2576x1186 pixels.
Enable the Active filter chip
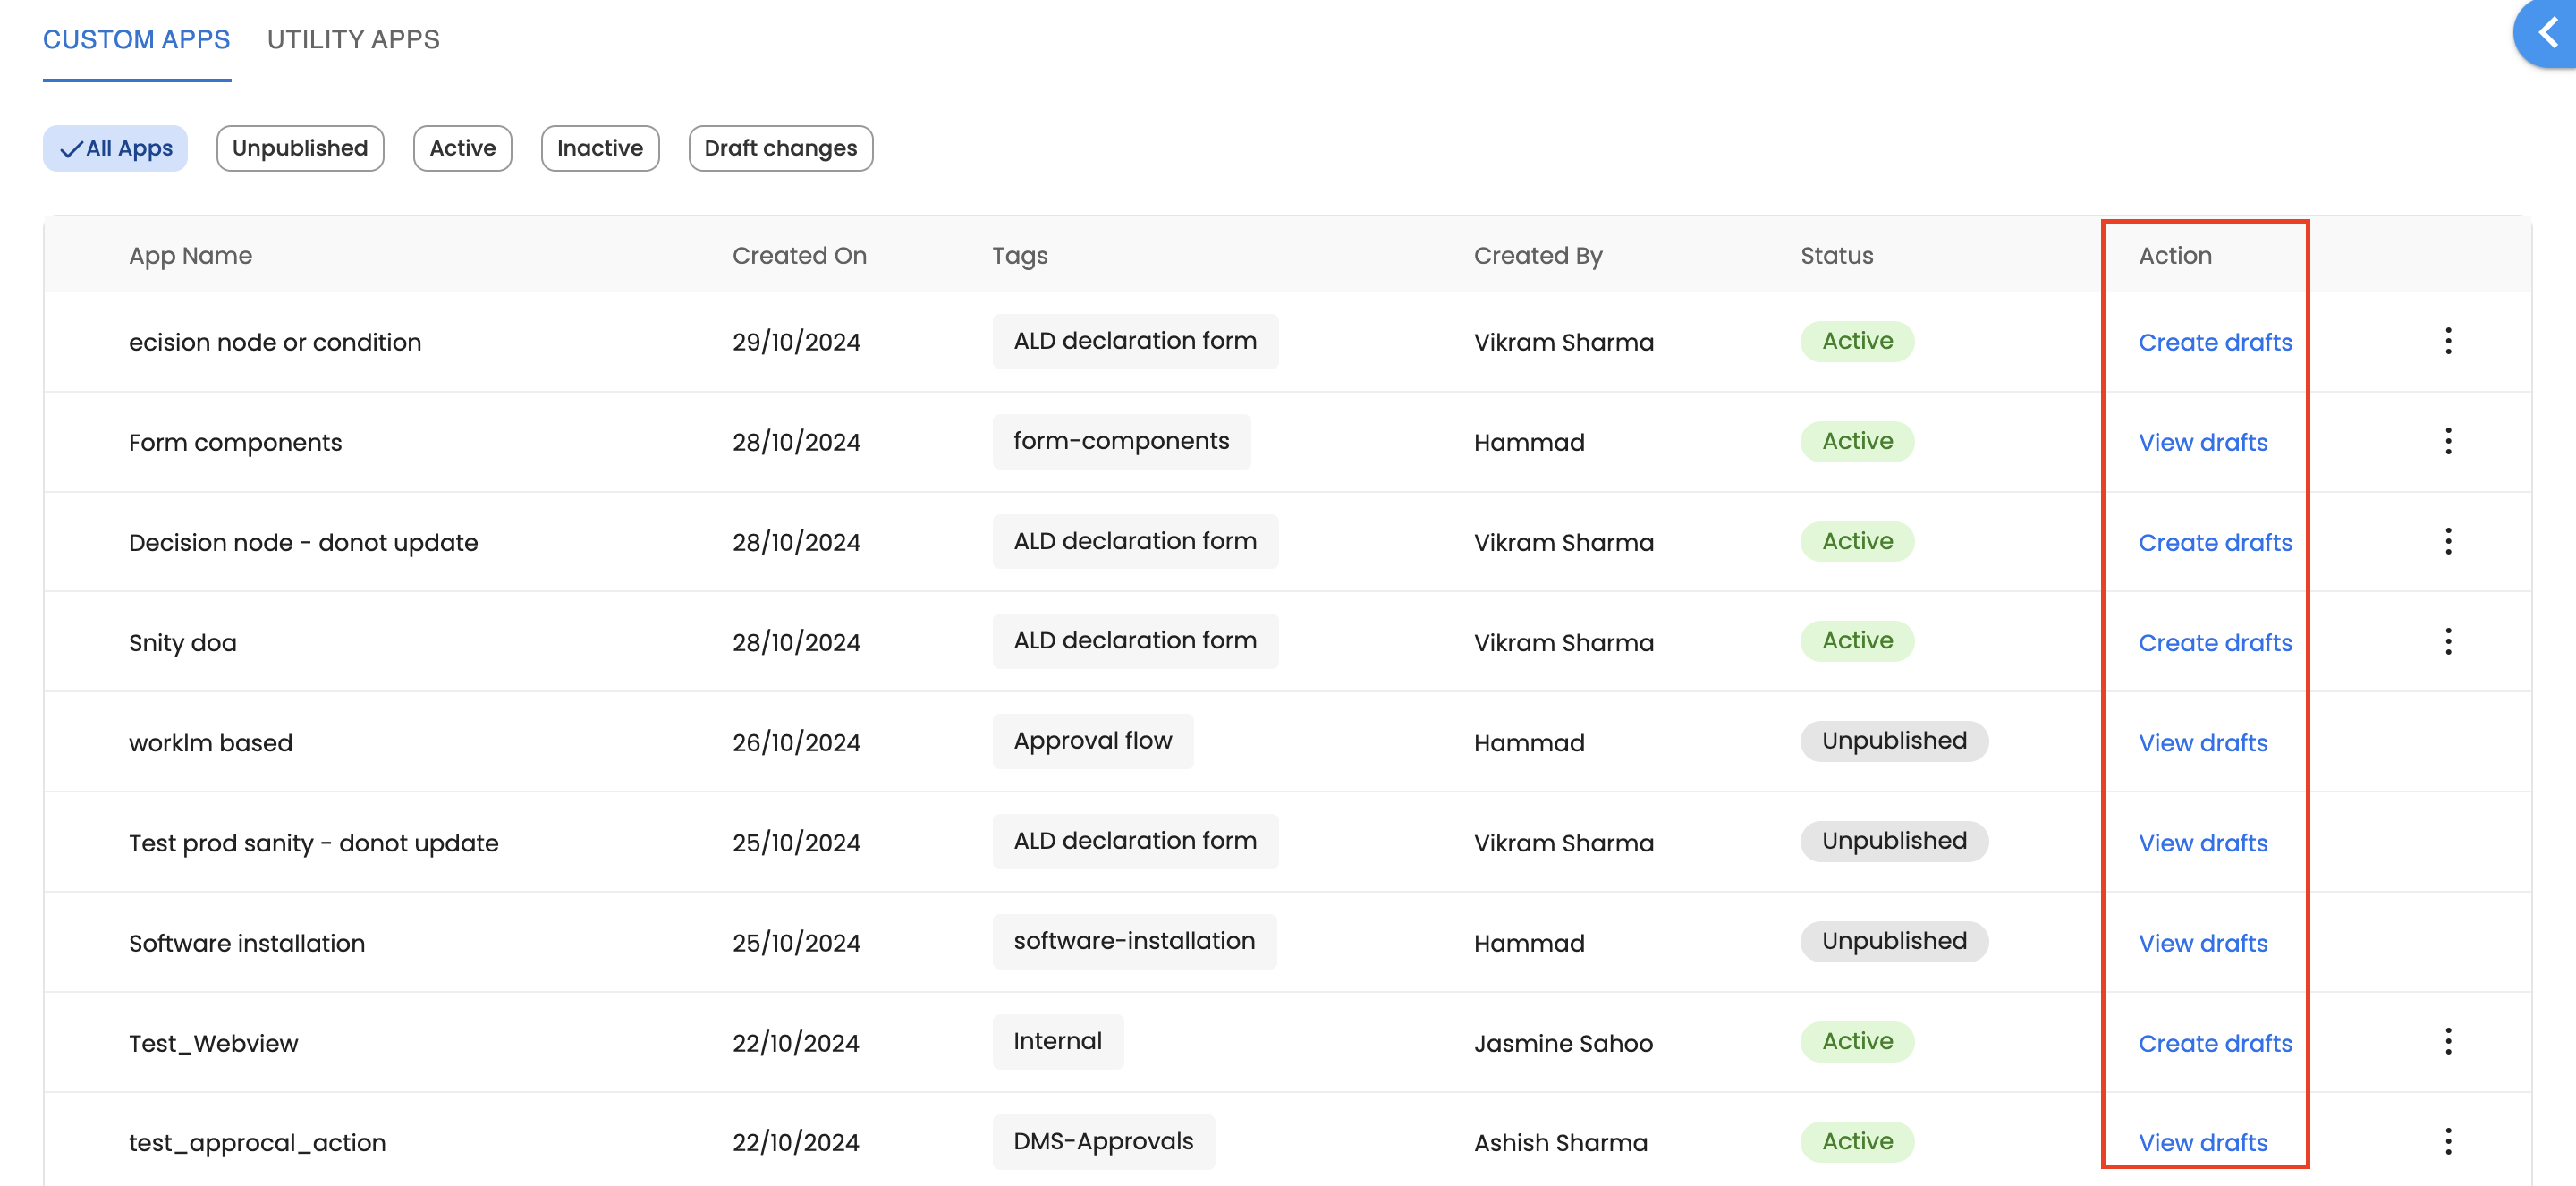point(462,148)
